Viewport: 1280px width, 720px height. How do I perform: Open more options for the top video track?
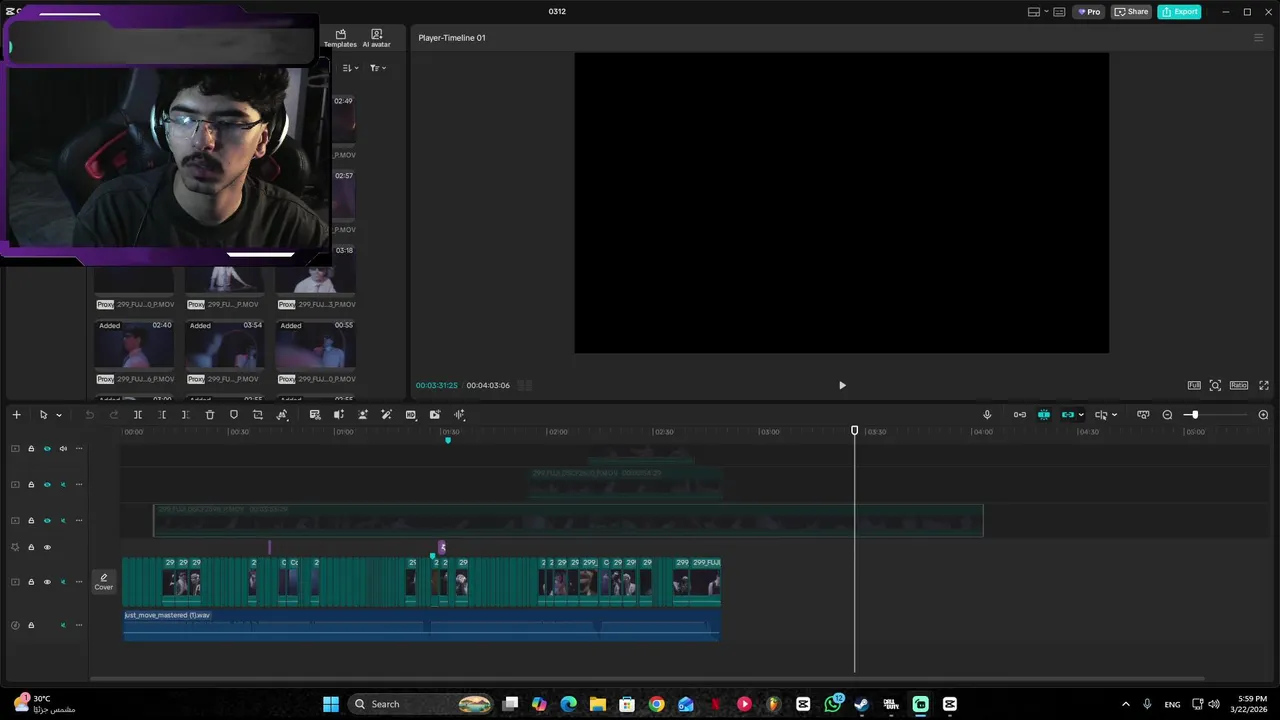click(79, 449)
